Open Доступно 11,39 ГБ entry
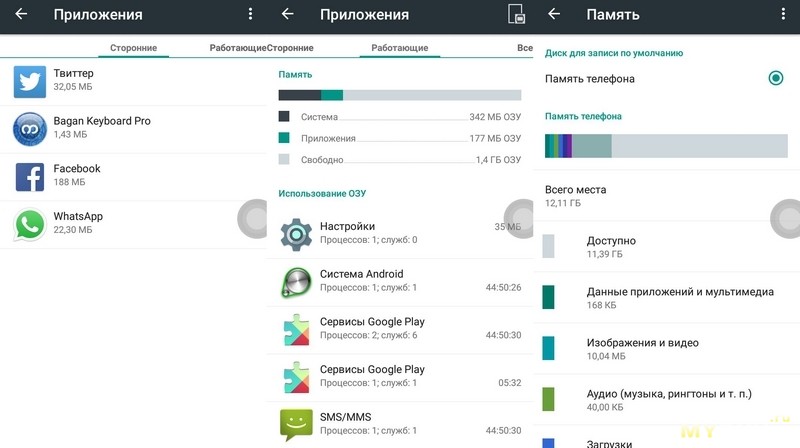The width and height of the screenshot is (800, 448). (666, 246)
